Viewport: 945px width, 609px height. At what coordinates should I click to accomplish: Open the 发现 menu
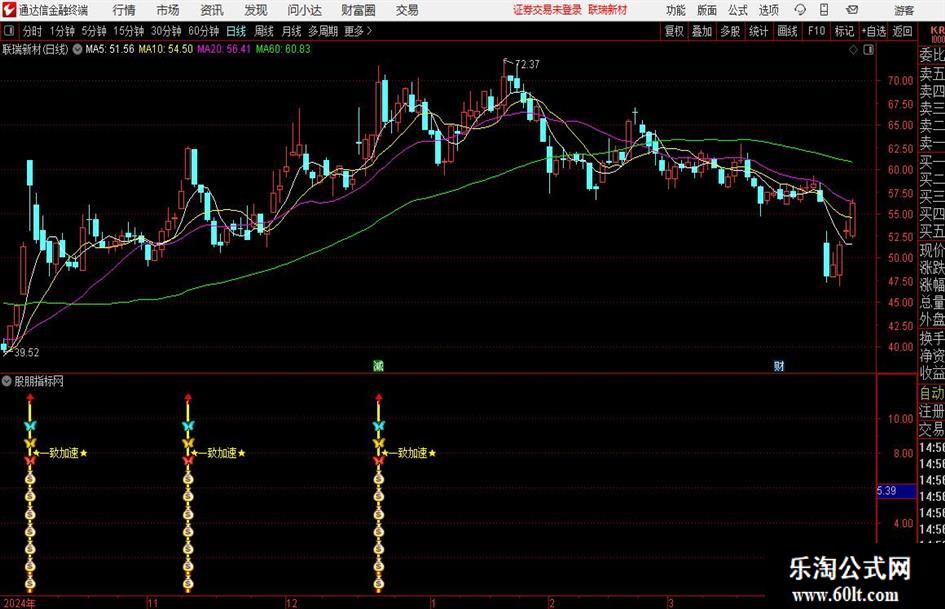(256, 10)
